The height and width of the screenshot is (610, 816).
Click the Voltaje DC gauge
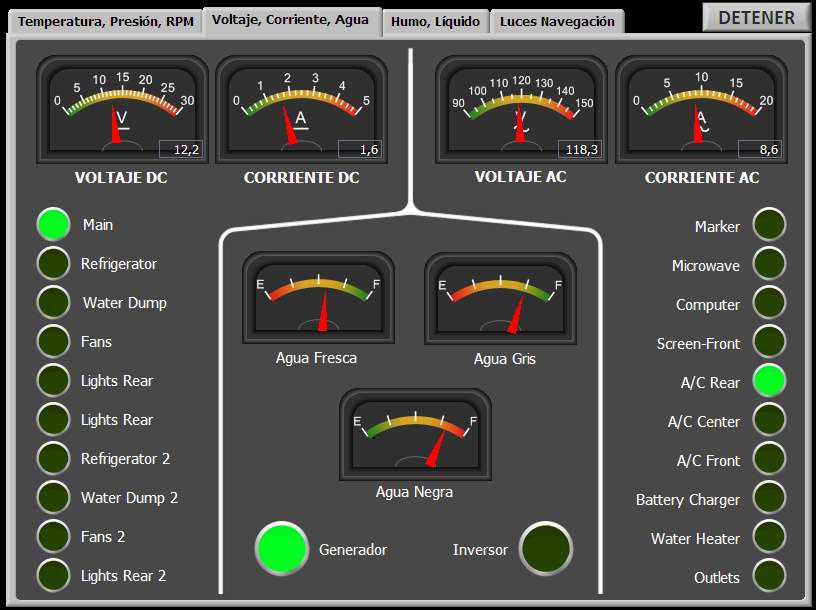point(122,110)
